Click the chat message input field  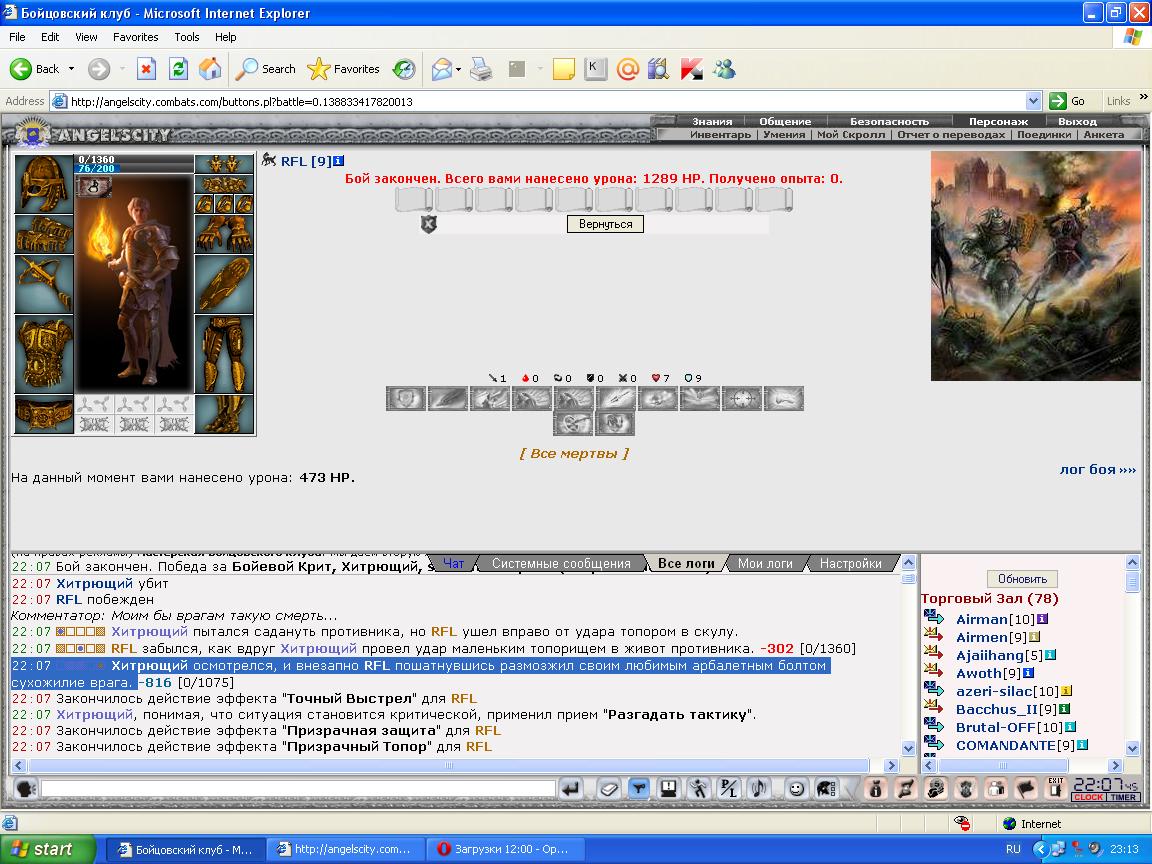tap(298, 789)
